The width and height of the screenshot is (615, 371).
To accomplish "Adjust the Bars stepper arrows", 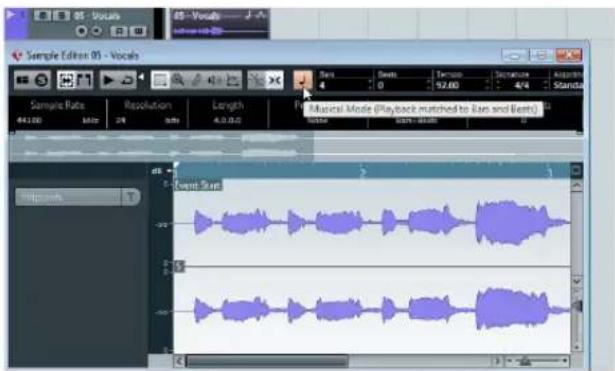I will coord(370,85).
